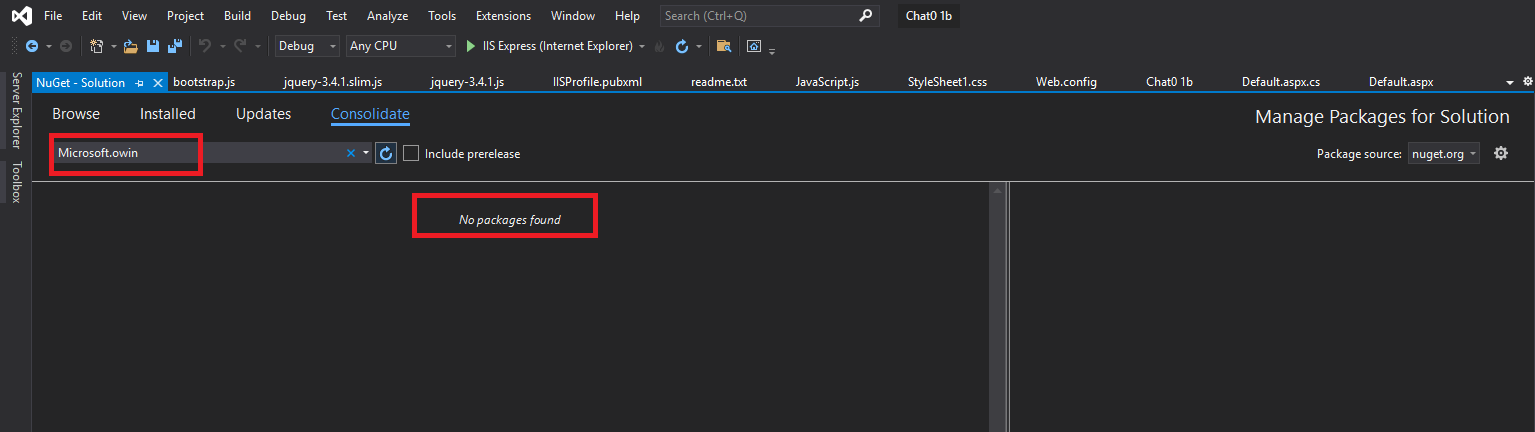Expand the browser refresh dropdown arrow
Viewport: 1535px width, 432px height.
pos(699,47)
